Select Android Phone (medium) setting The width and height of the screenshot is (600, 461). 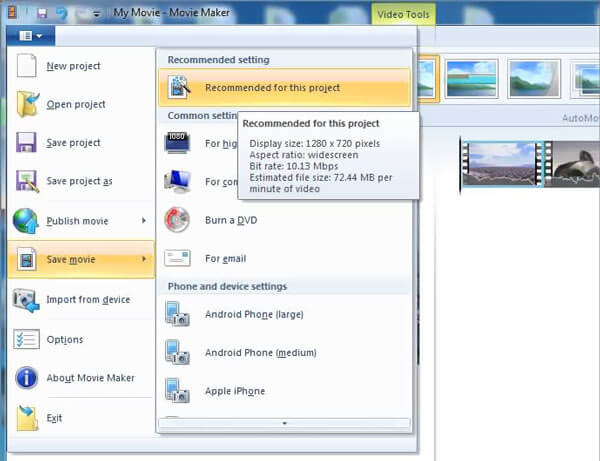284,352
